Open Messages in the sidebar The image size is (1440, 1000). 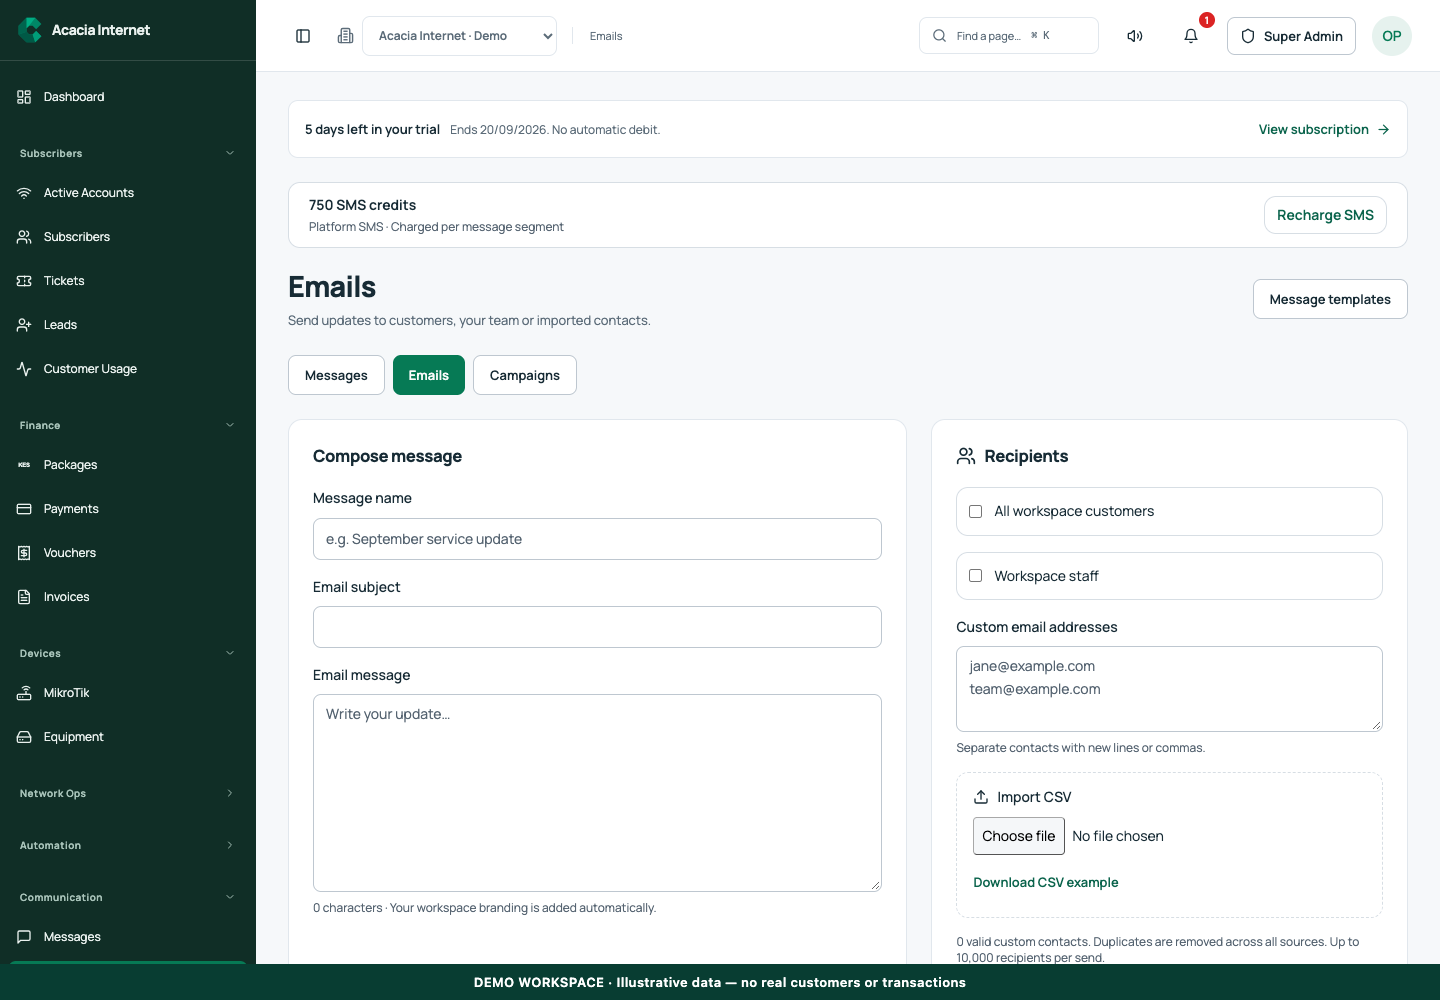click(x=128, y=937)
